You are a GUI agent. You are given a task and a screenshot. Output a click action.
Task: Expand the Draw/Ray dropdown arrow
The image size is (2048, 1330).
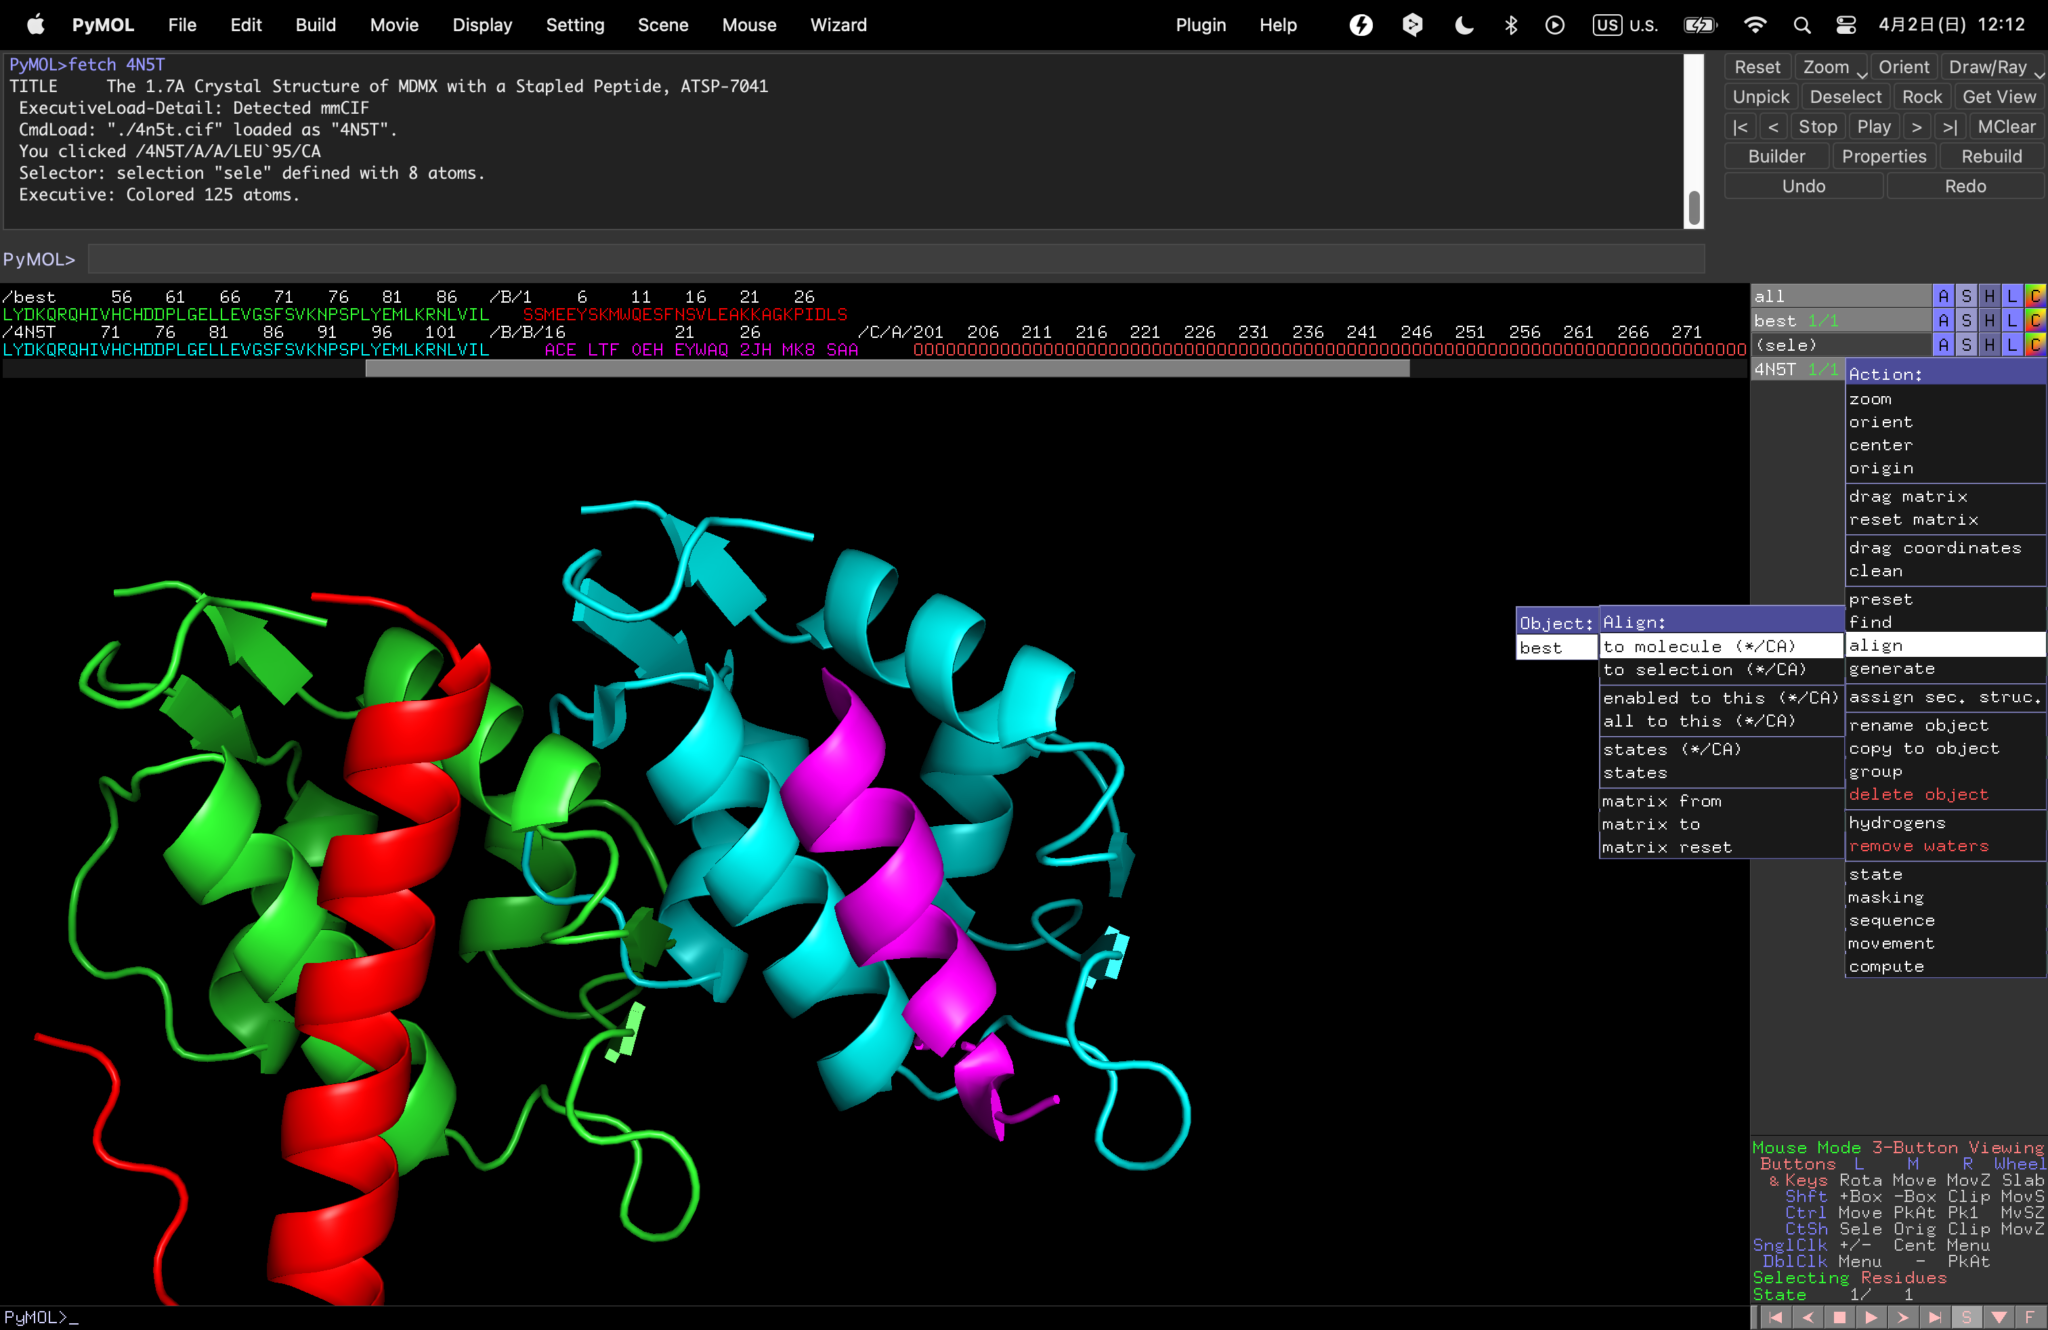tap(2039, 72)
